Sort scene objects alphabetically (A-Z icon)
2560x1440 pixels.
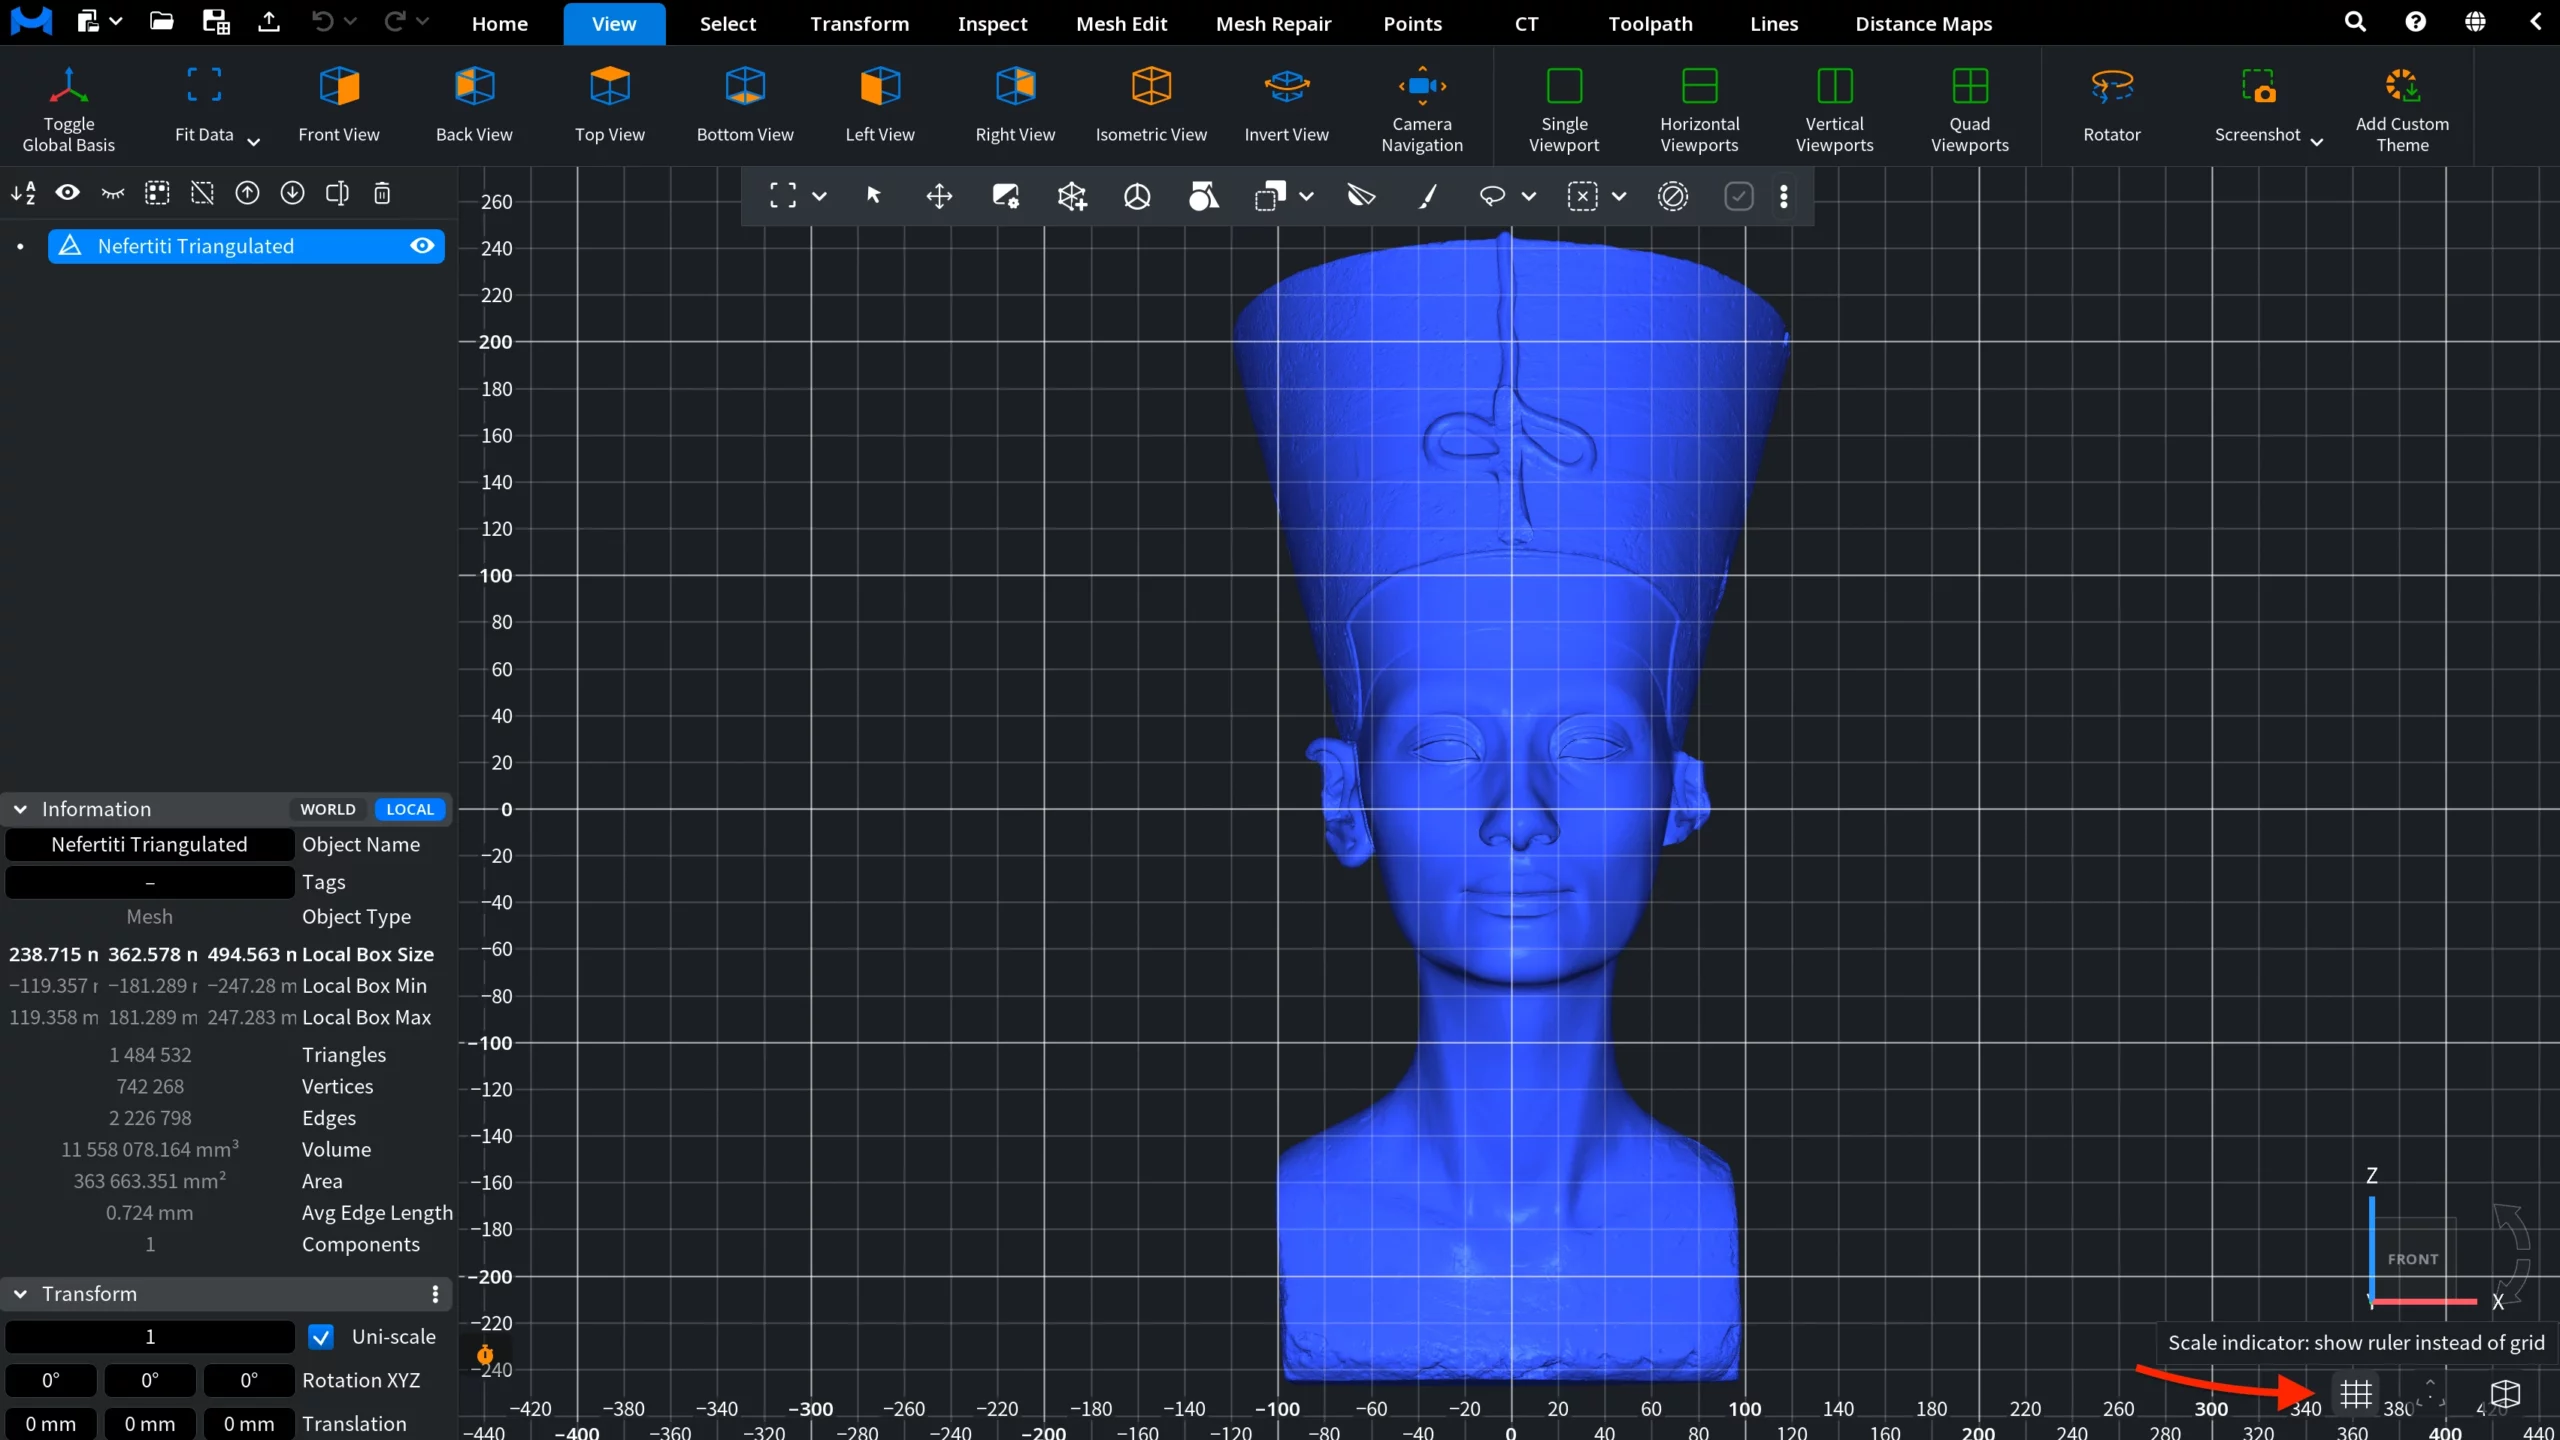tap(23, 193)
